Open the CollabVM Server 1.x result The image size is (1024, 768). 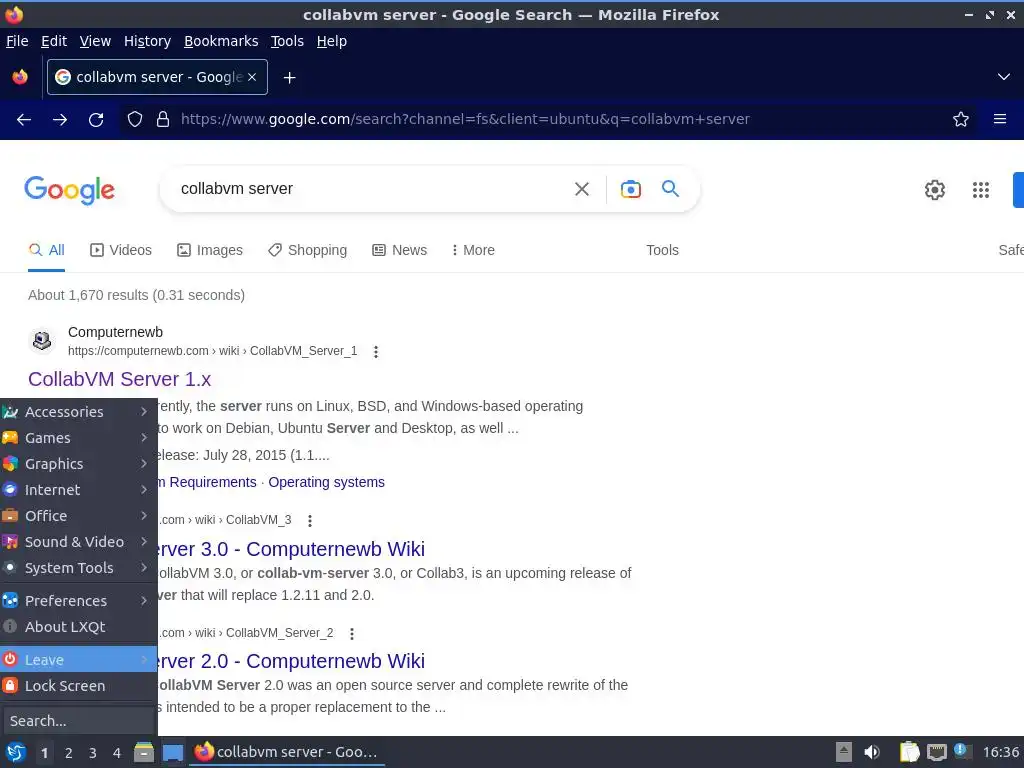click(x=120, y=379)
